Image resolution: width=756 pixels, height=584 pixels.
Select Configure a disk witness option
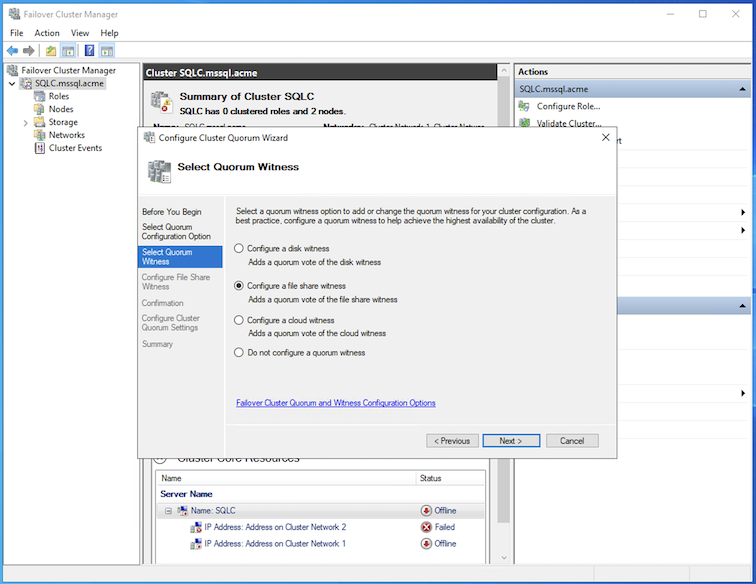pyautogui.click(x=239, y=248)
